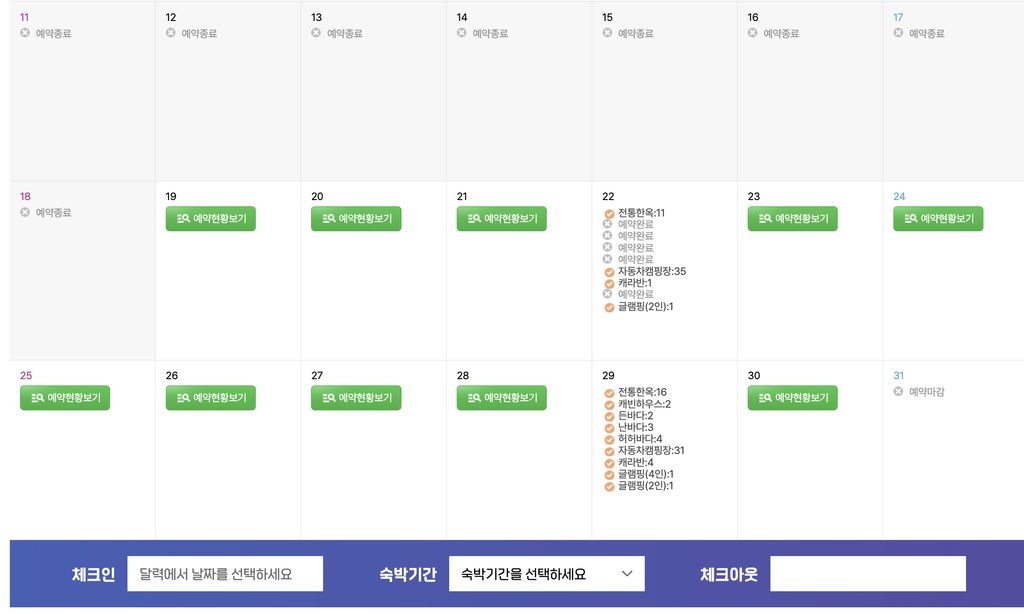Image resolution: width=1024 pixels, height=614 pixels.
Task: Click the check icon beside 전통한옥:11 on day 22
Action: (x=609, y=214)
